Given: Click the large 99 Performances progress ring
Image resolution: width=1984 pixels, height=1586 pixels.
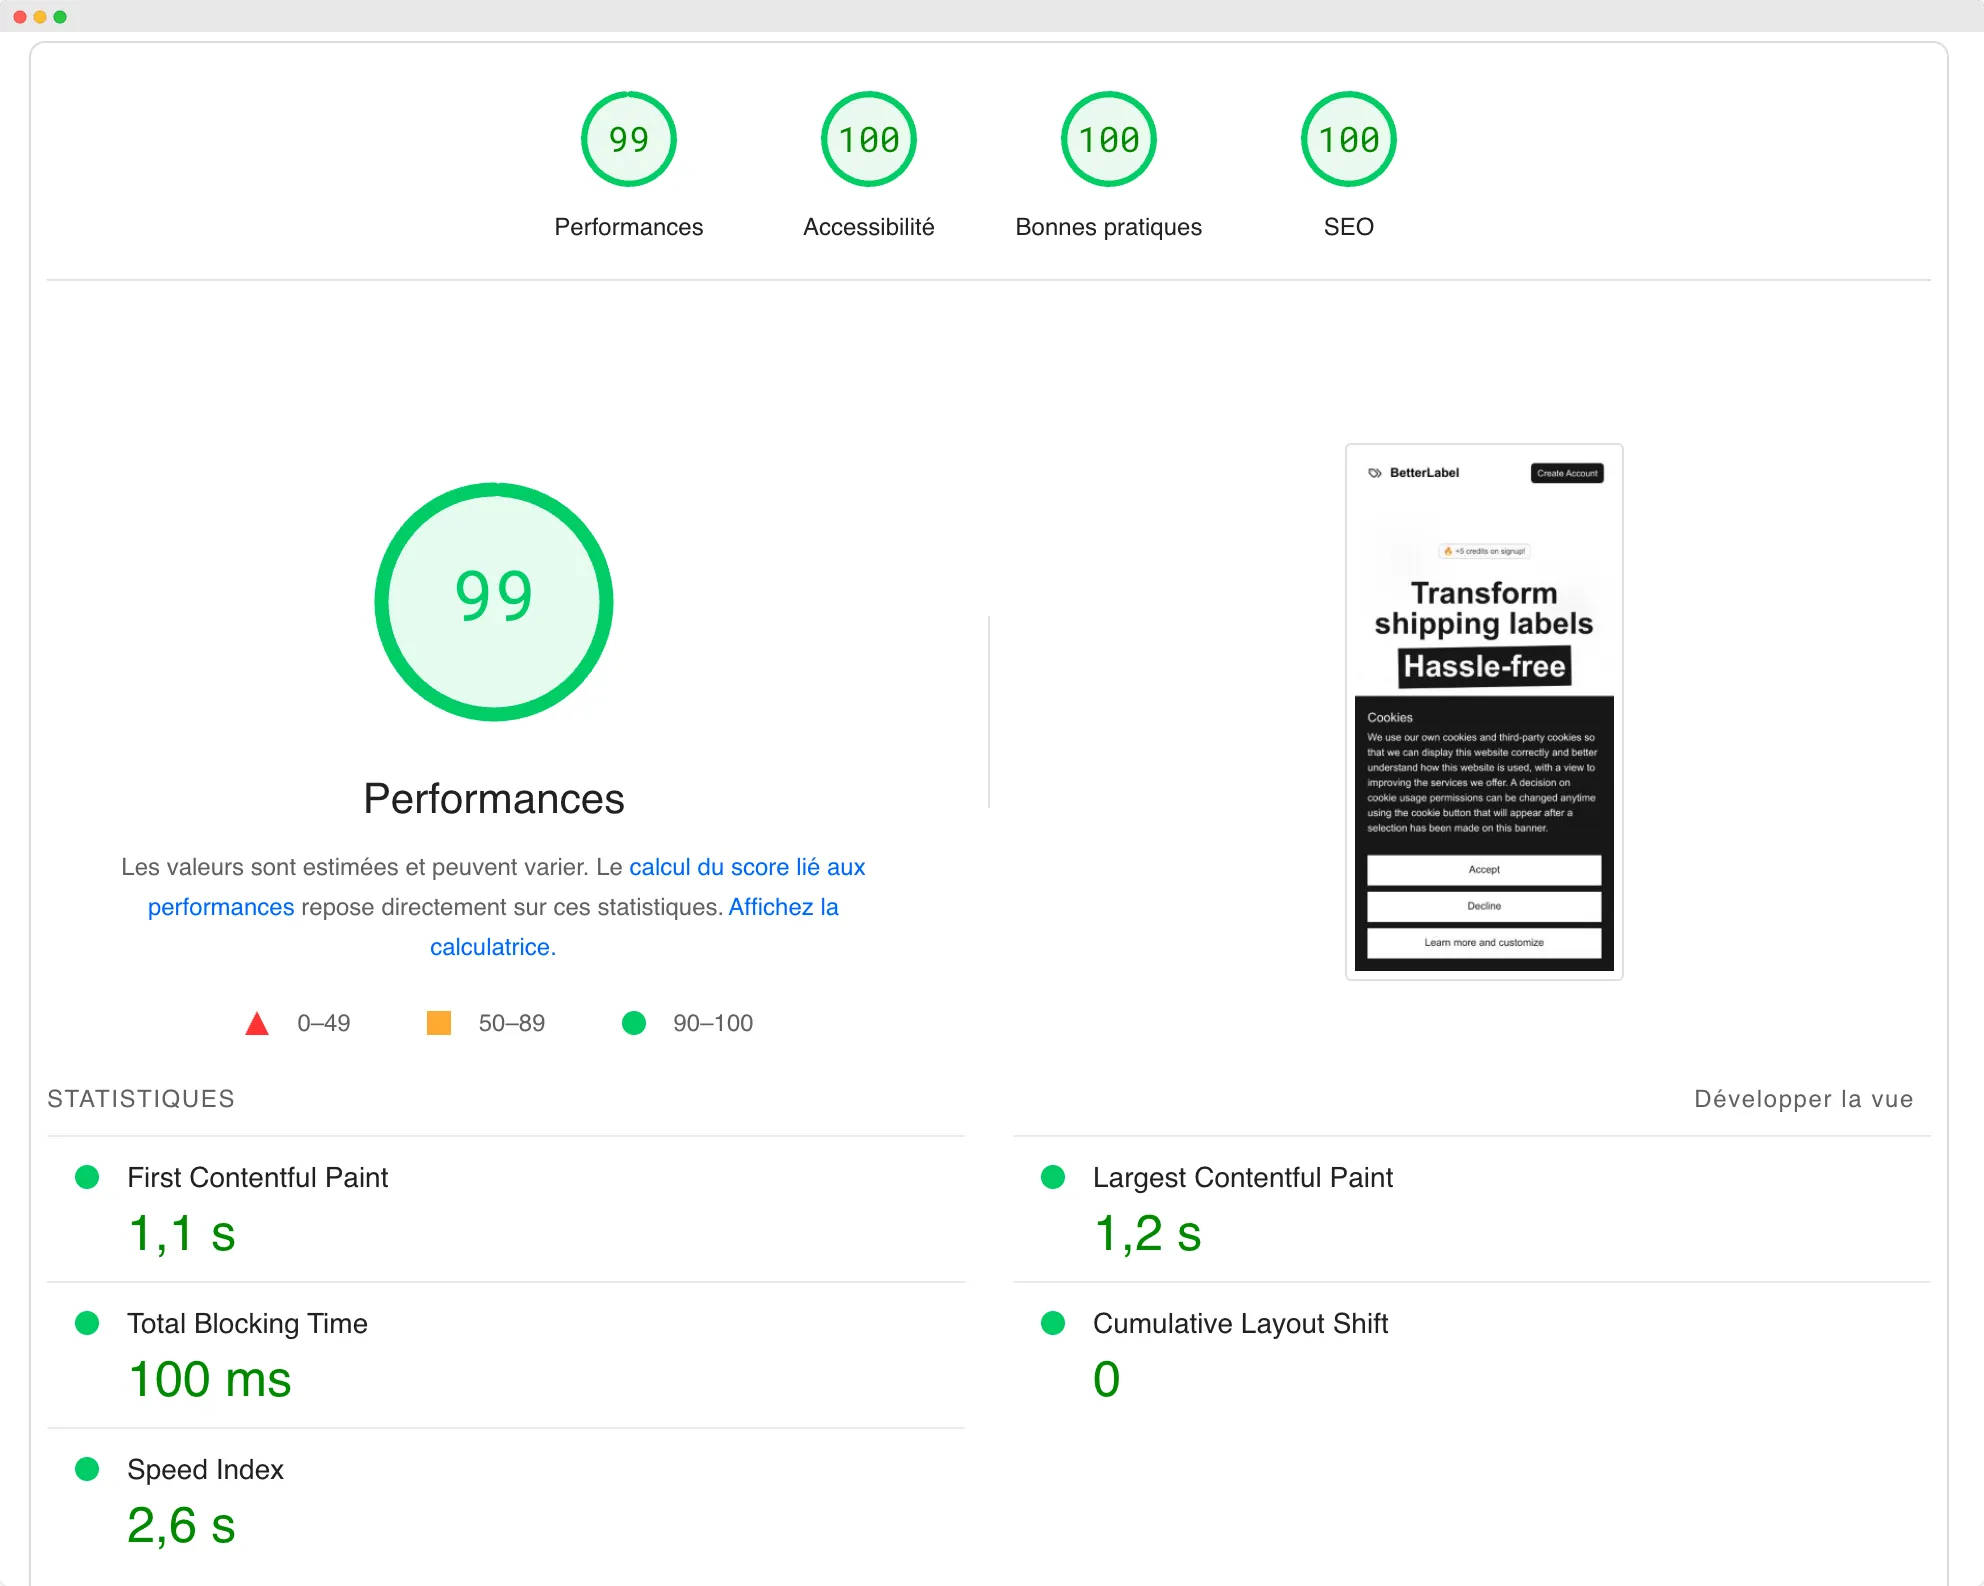Looking at the screenshot, I should 493,600.
